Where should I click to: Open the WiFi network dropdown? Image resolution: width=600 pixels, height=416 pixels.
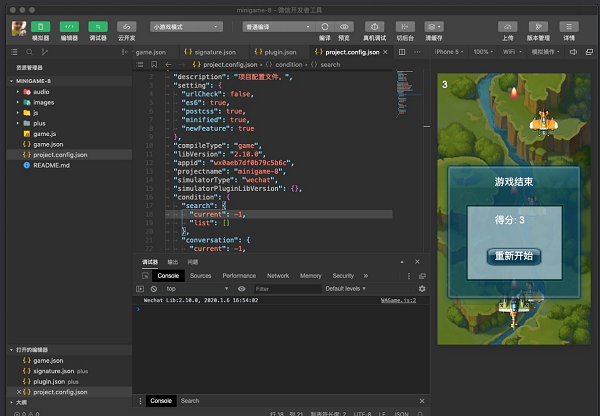[x=512, y=52]
